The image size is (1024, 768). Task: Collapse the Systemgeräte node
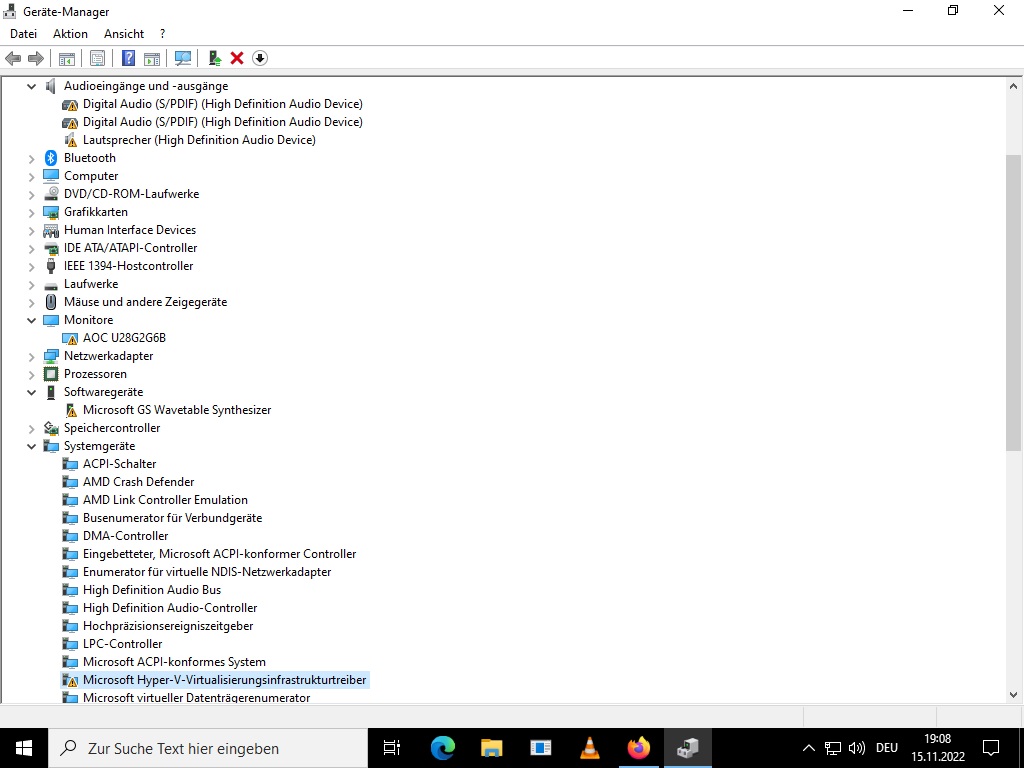point(31,447)
